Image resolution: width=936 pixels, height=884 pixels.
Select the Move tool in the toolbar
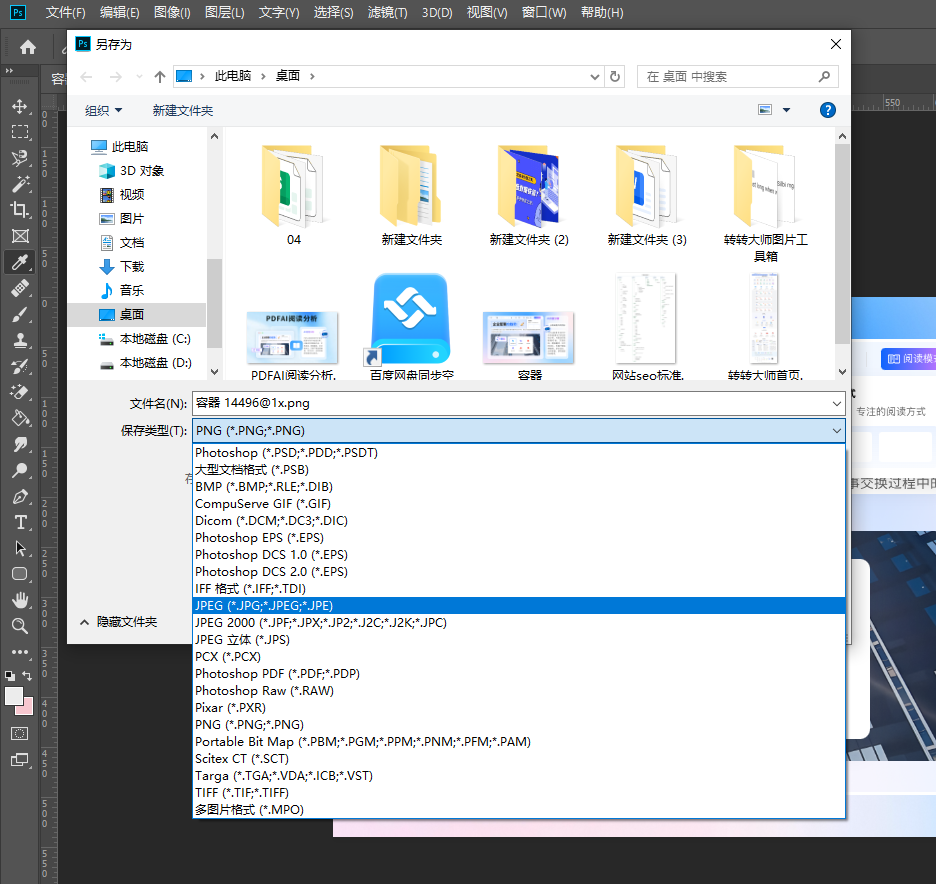[x=19, y=106]
